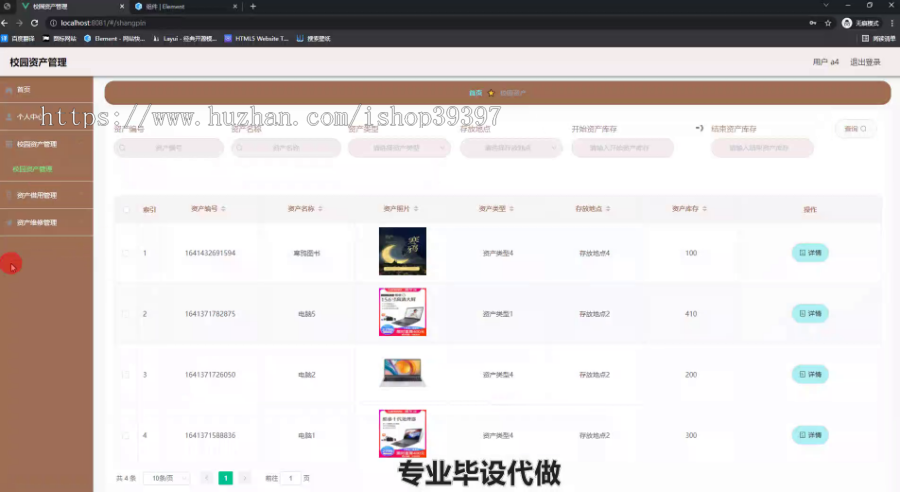Image resolution: width=900 pixels, height=492 pixels.
Task: Open the moon image thumbnail in row 1
Action: [402, 251]
